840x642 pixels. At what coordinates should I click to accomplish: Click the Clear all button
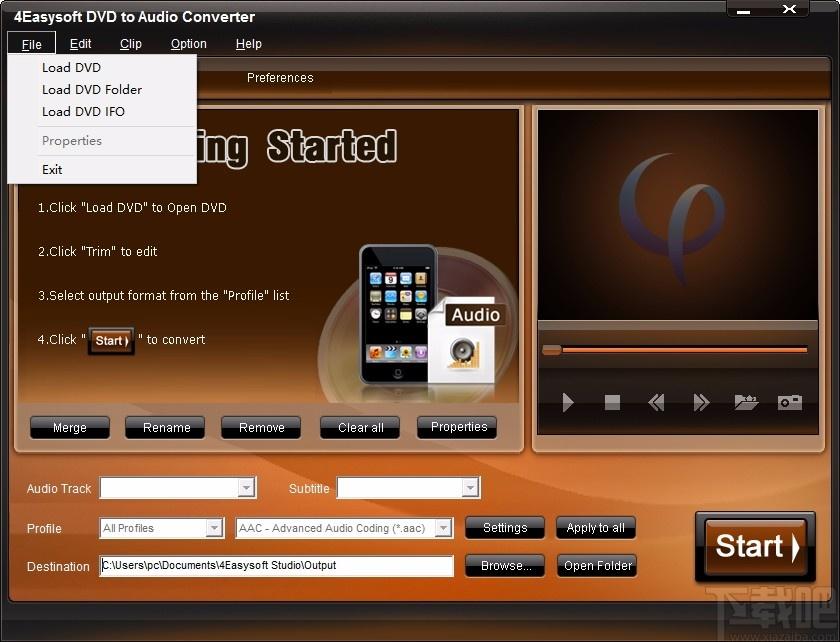tap(361, 428)
